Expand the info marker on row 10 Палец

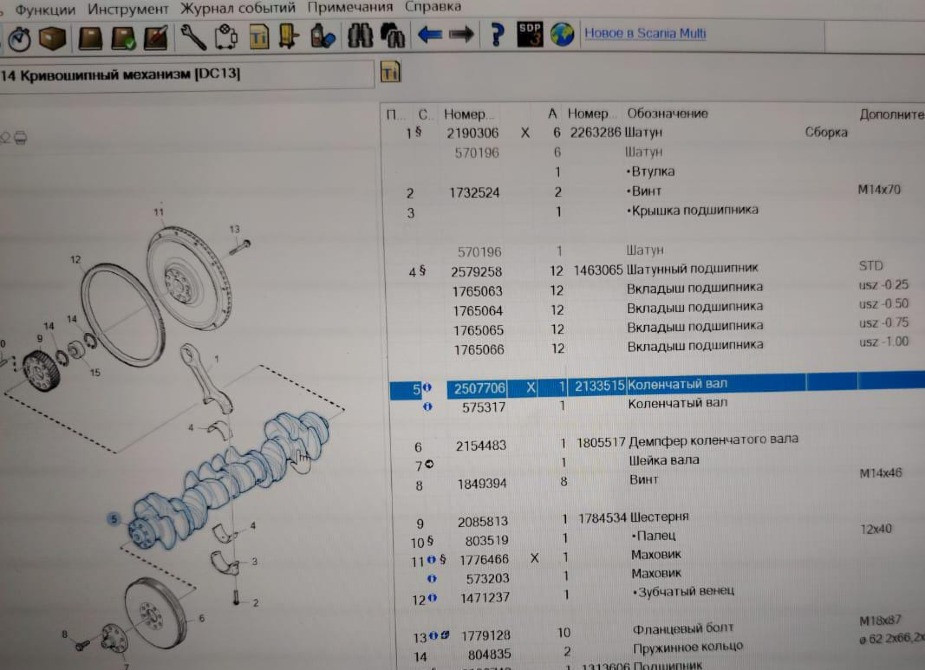click(x=432, y=540)
